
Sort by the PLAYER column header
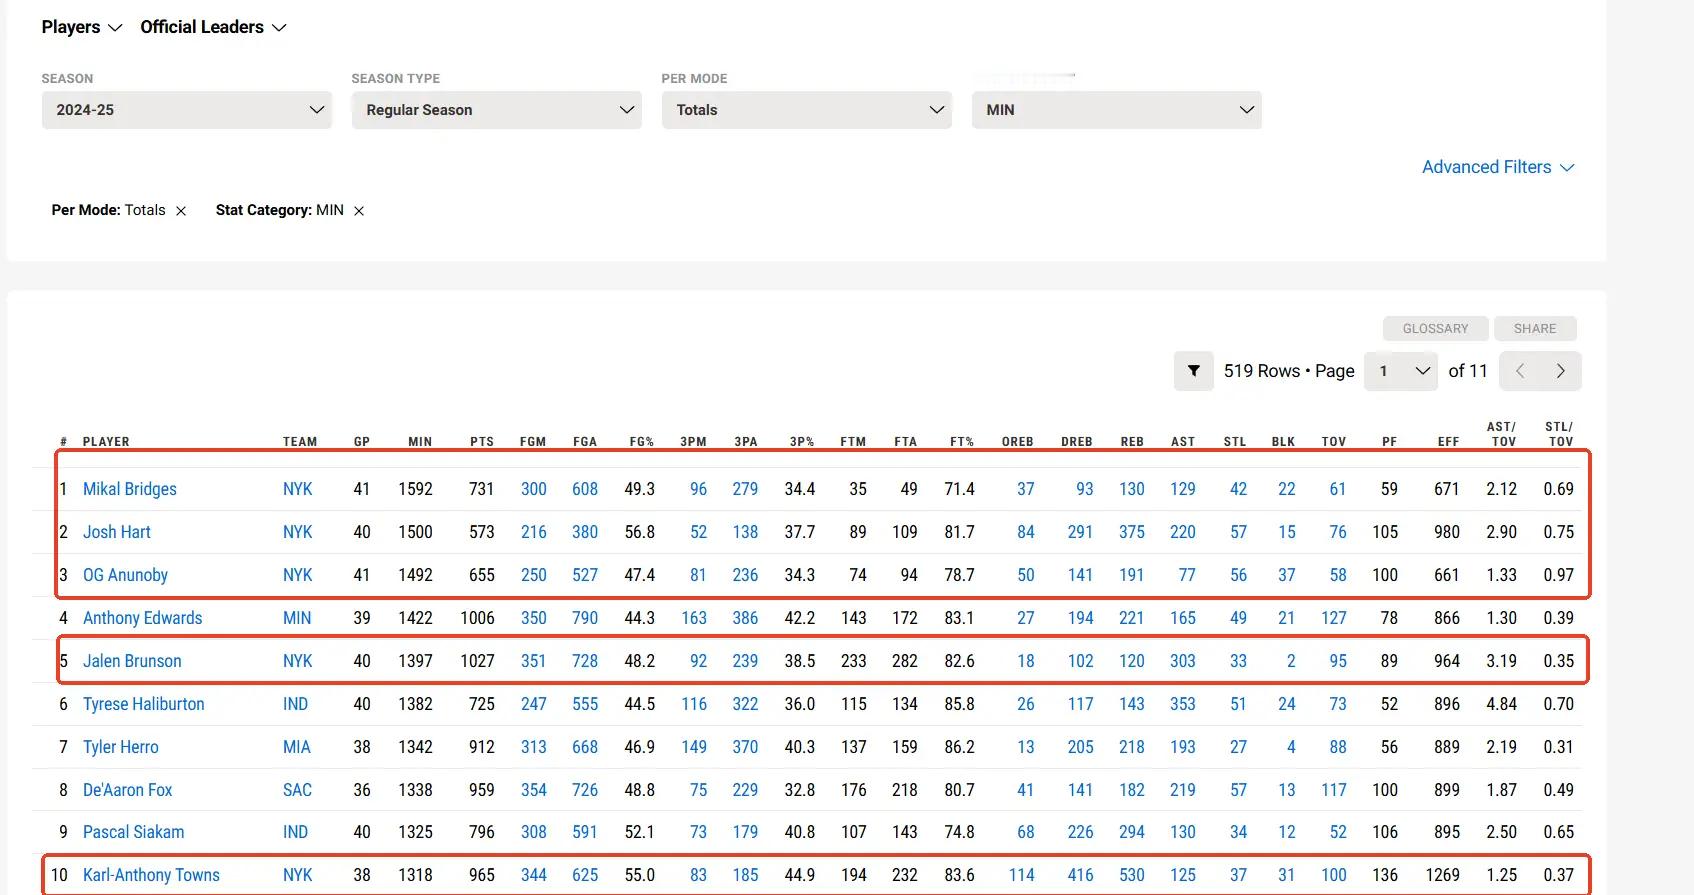pyautogui.click(x=106, y=442)
